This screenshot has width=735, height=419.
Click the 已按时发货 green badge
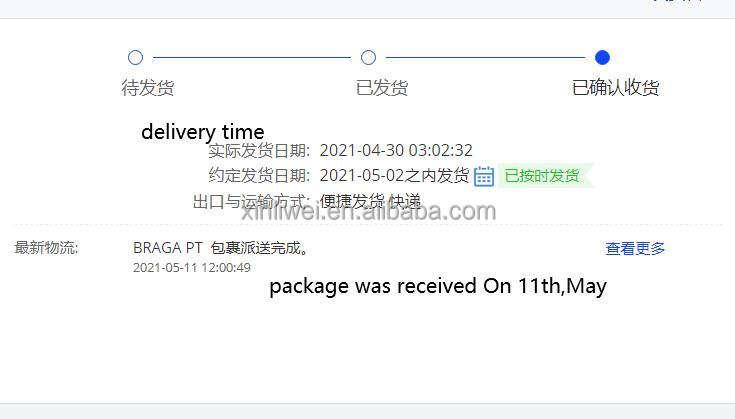click(545, 176)
